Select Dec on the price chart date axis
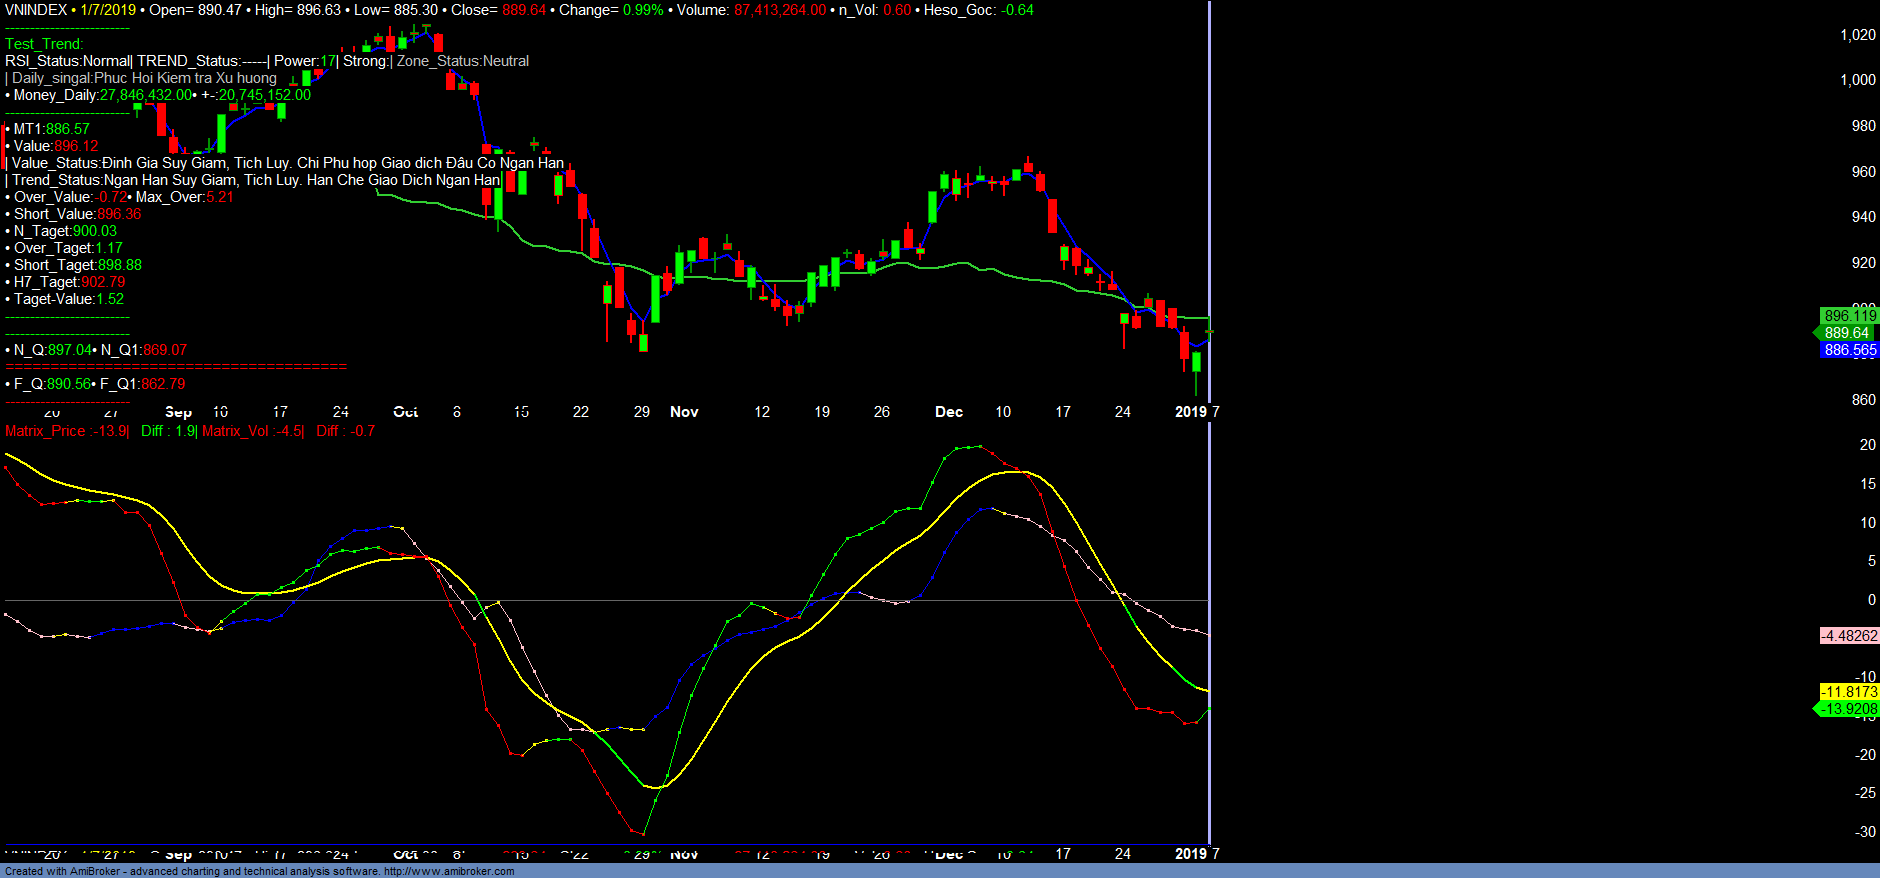Screen dimensions: 1880x878 [x=949, y=412]
